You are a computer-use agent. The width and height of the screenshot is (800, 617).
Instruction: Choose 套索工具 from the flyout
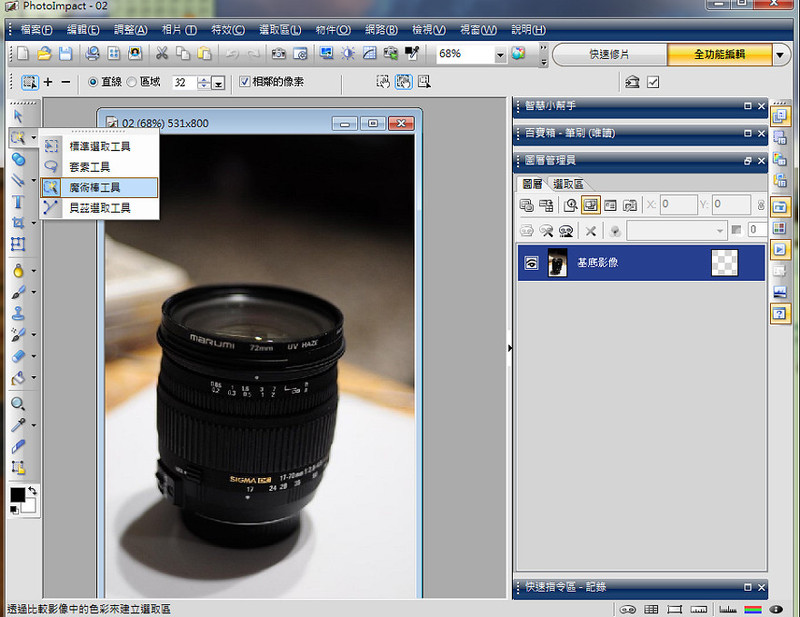pos(99,167)
